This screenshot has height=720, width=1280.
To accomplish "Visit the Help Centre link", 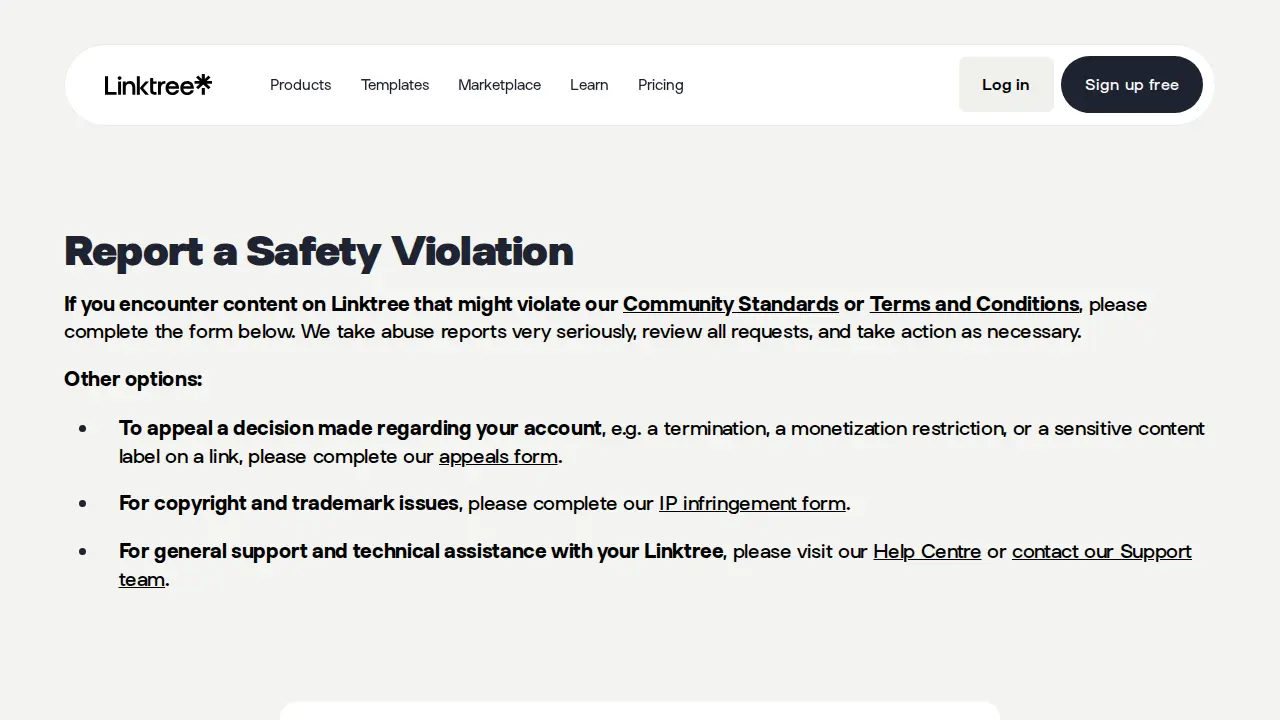I will pos(927,551).
